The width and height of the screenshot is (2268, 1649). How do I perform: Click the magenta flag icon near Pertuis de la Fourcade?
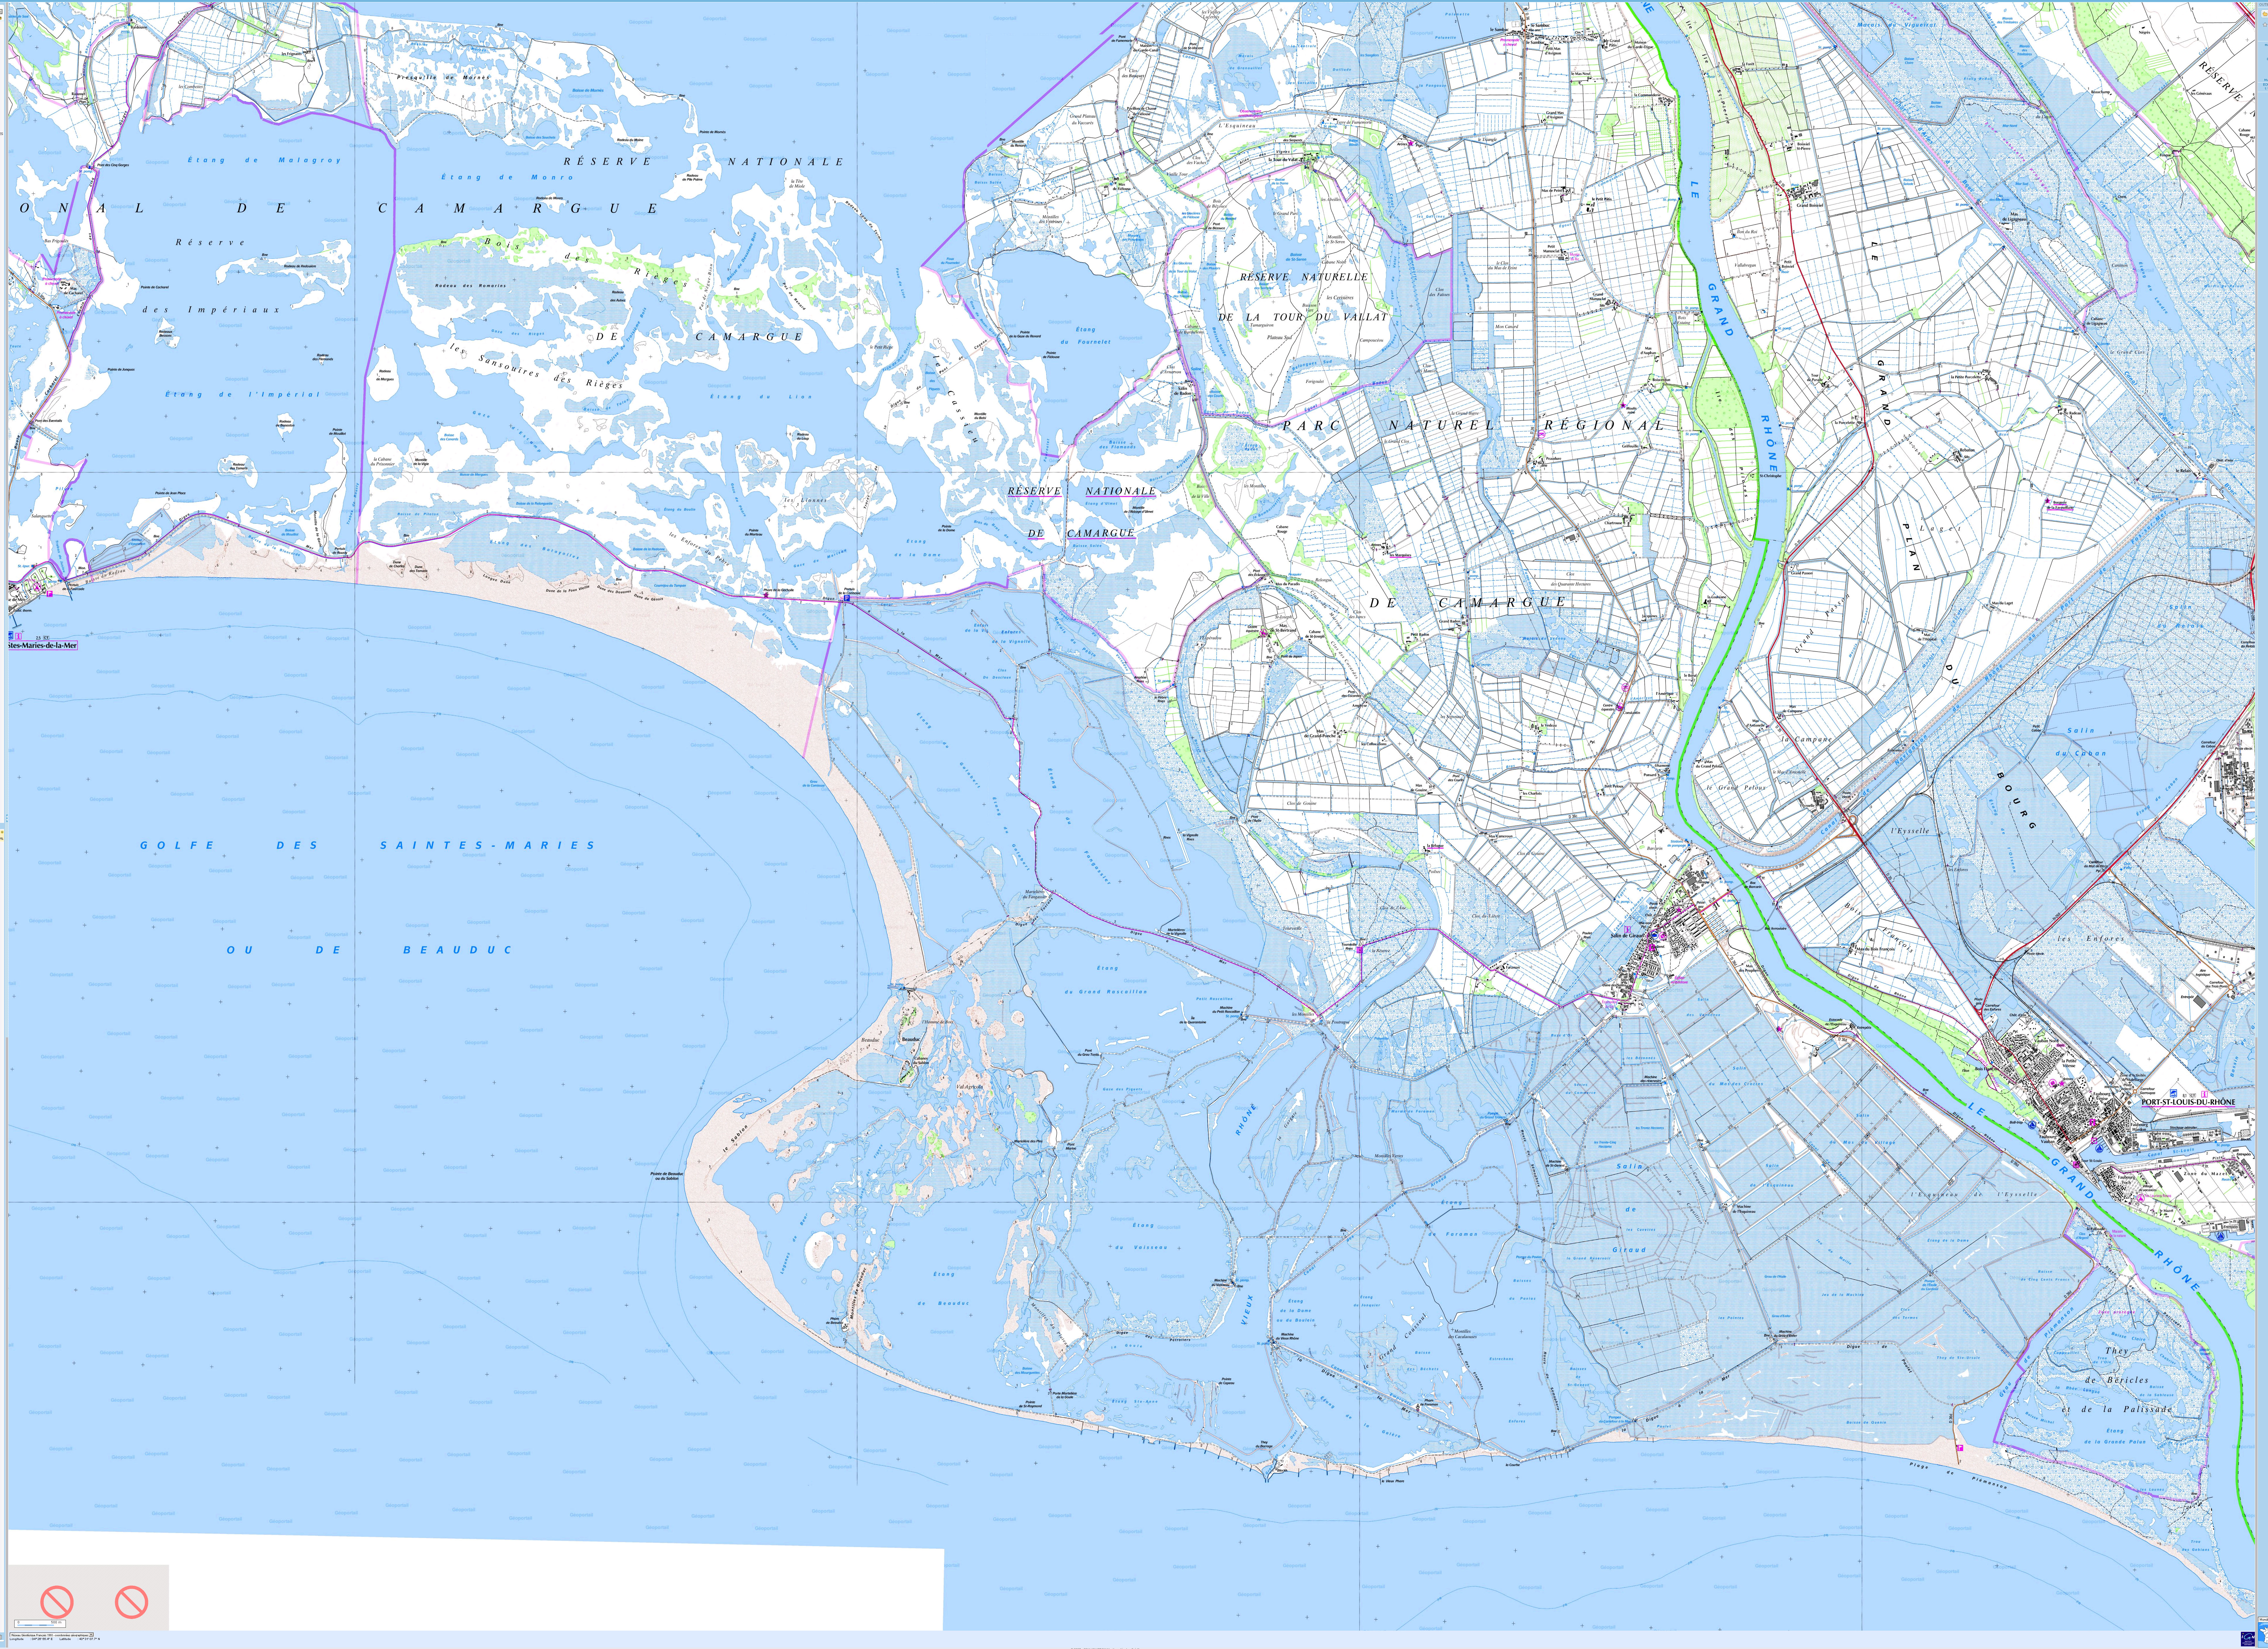pos(50,594)
